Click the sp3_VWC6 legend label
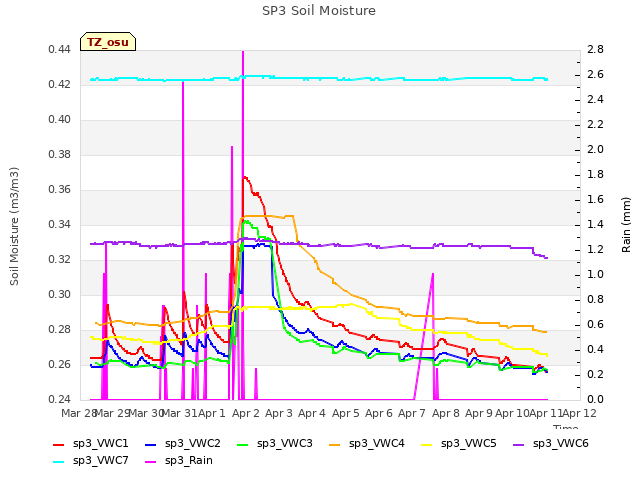640x480 pixels. (x=560, y=443)
